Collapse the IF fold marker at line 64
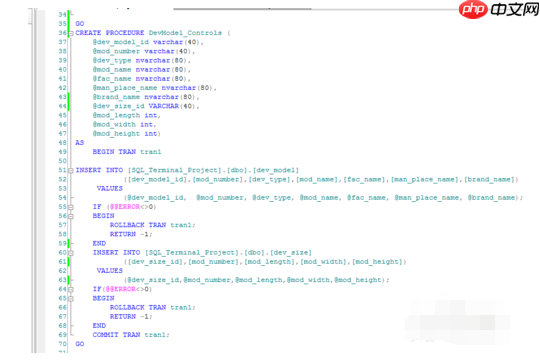 tap(71, 290)
